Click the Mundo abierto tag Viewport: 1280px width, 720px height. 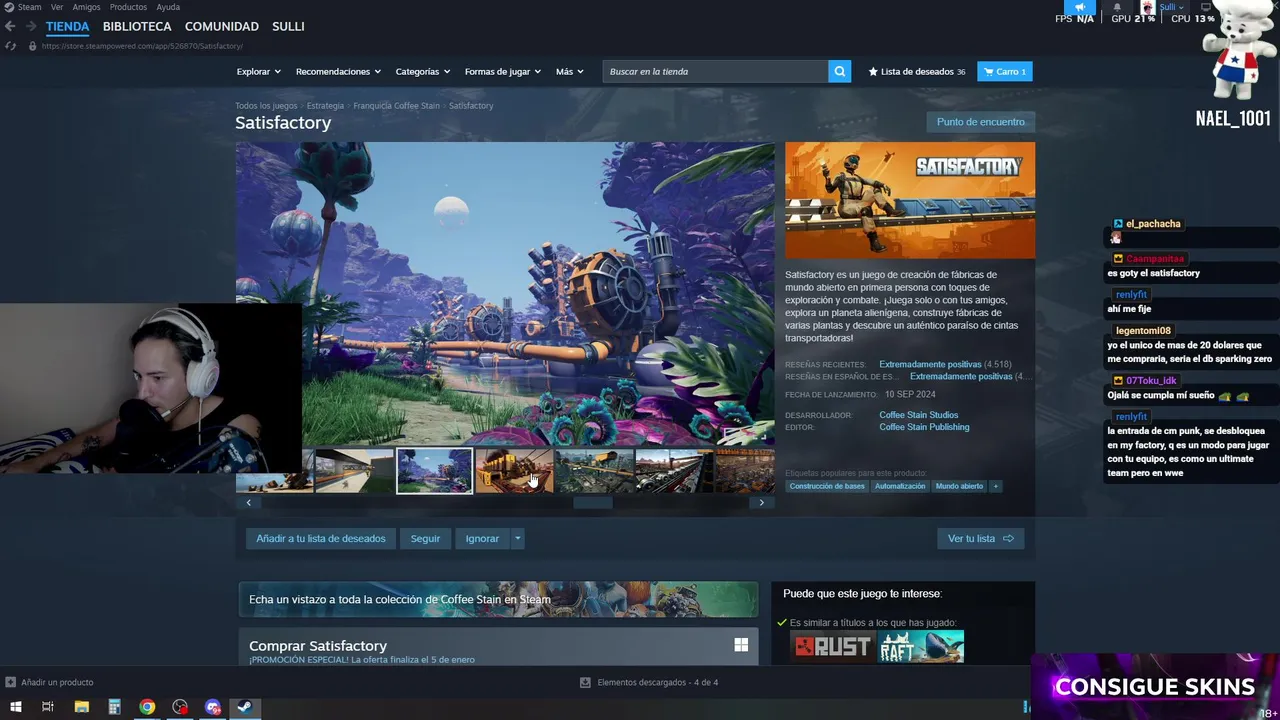[x=959, y=486]
